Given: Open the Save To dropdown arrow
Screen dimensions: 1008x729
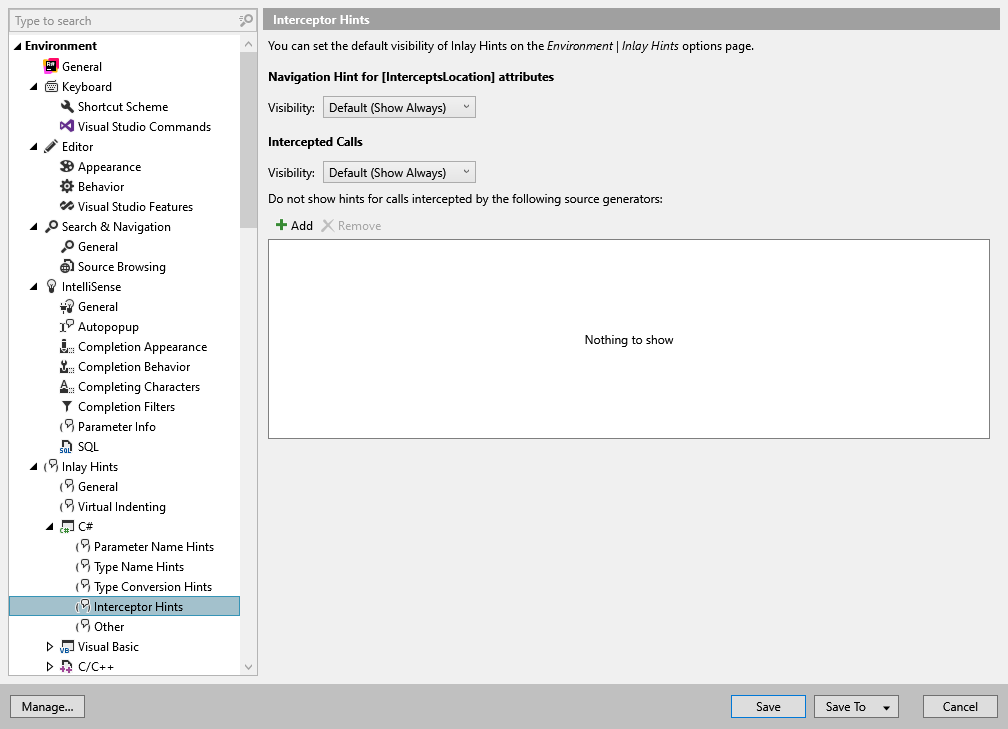Looking at the screenshot, I should [x=886, y=707].
